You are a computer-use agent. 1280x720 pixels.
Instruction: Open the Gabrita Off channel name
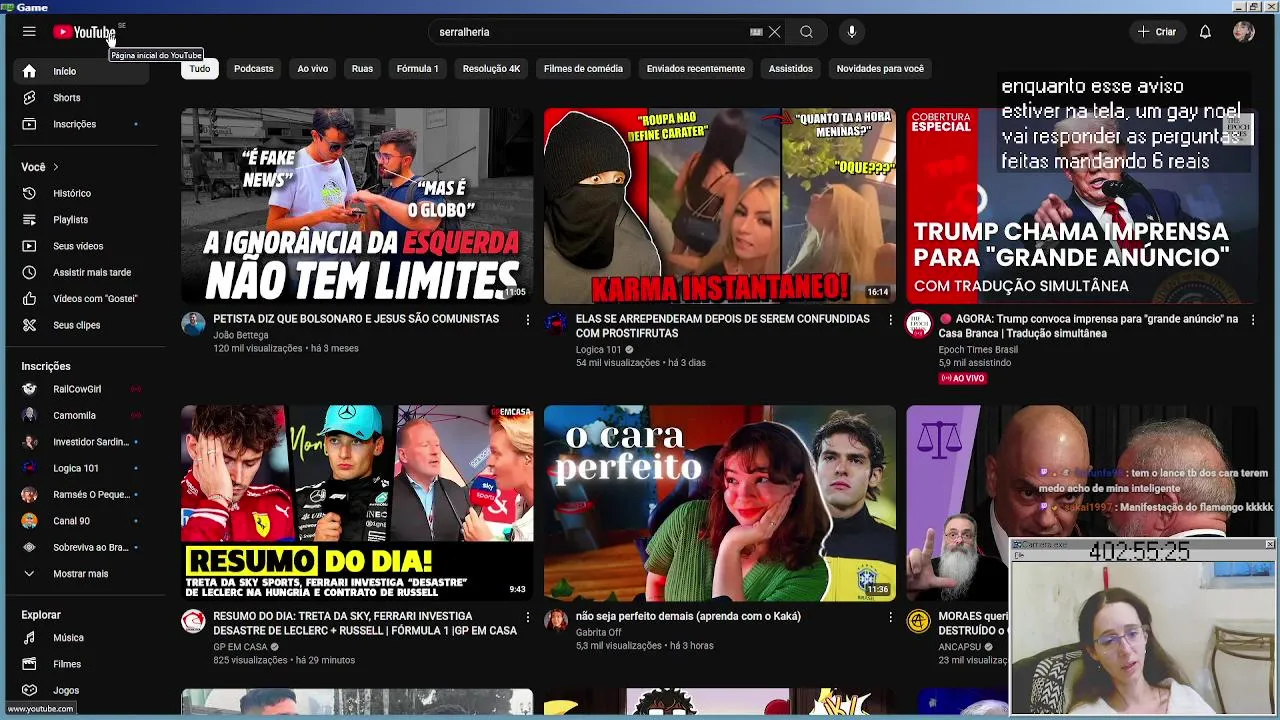[599, 633]
